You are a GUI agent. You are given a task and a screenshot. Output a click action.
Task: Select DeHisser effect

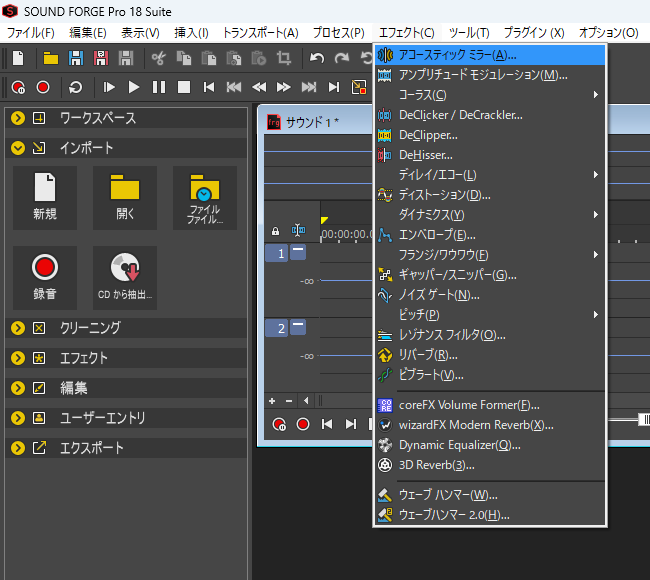[490, 155]
